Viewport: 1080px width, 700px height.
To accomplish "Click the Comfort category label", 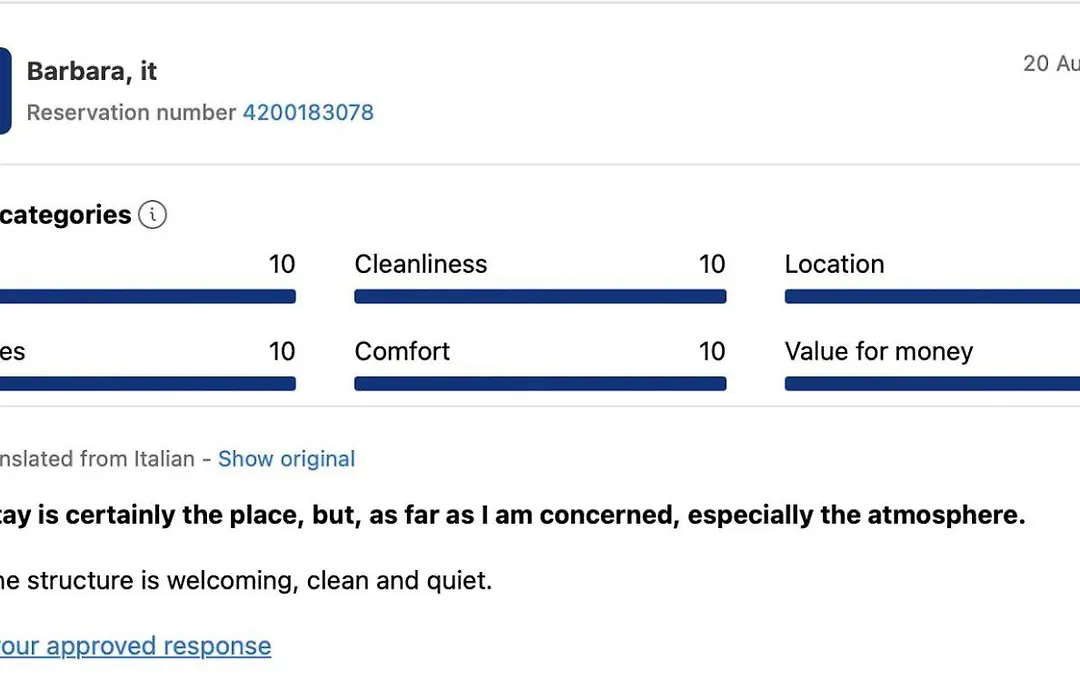I will coord(402,351).
